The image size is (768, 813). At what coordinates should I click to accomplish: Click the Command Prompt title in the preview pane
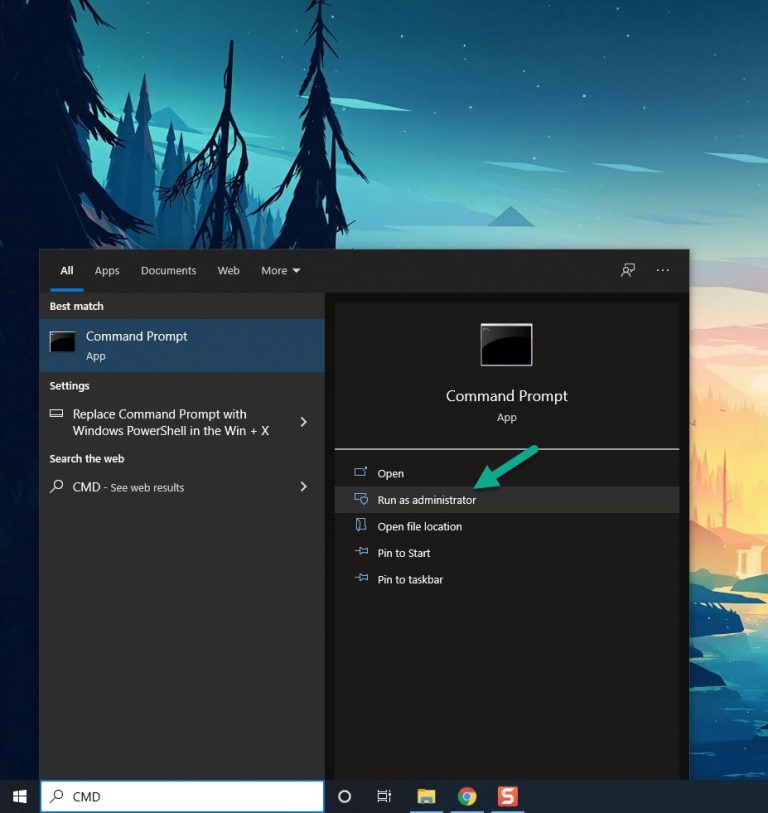(507, 396)
